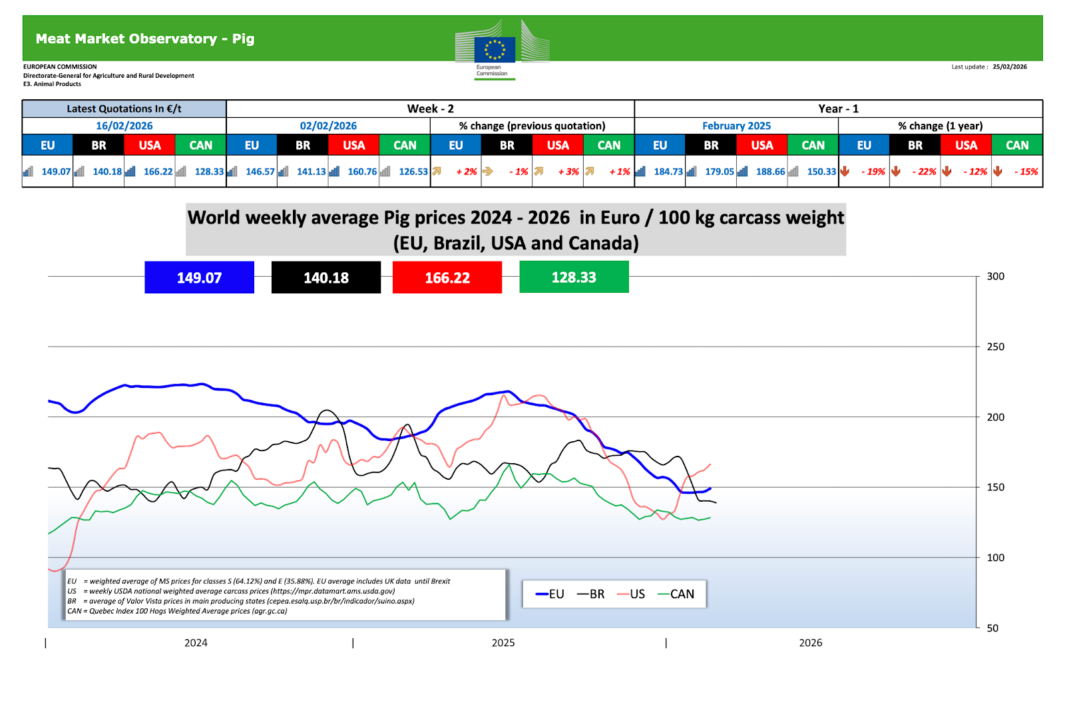The height and width of the screenshot is (708, 1065).
Task: Click the February 2025 date heading
Action: point(736,126)
